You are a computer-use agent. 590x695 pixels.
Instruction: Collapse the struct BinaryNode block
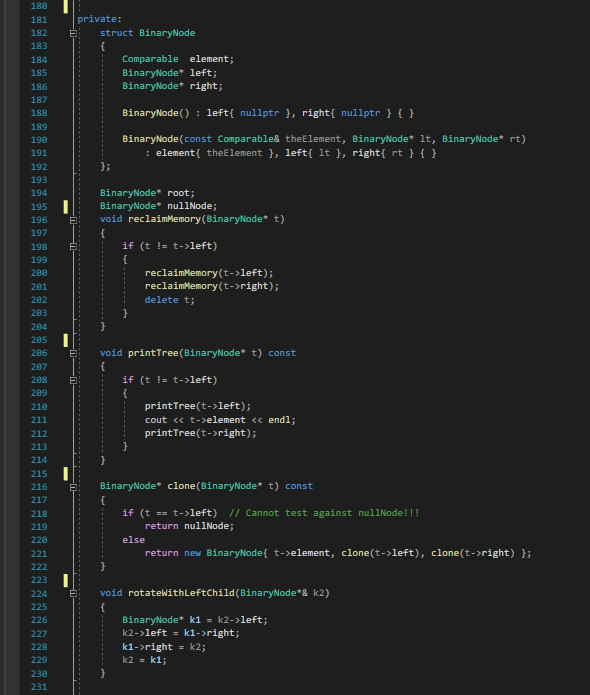click(x=73, y=33)
